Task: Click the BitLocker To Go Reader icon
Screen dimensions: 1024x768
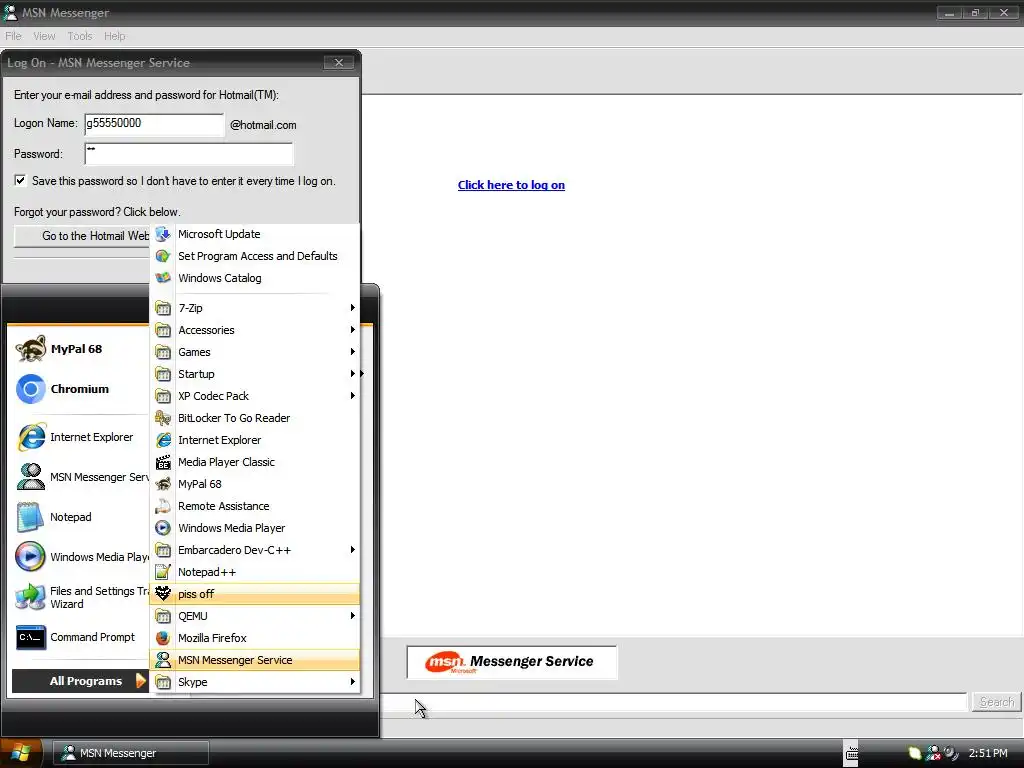Action: (x=163, y=418)
